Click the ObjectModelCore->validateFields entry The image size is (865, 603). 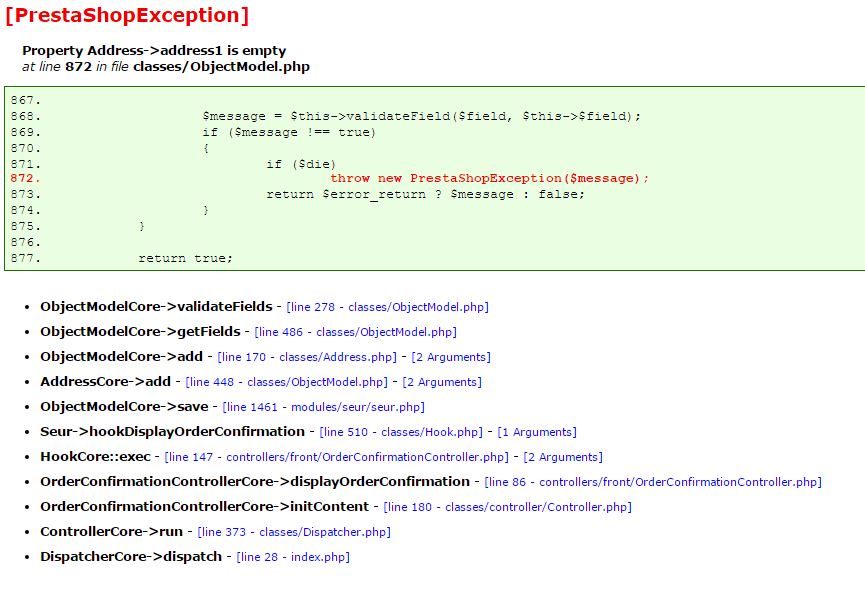coord(156,307)
